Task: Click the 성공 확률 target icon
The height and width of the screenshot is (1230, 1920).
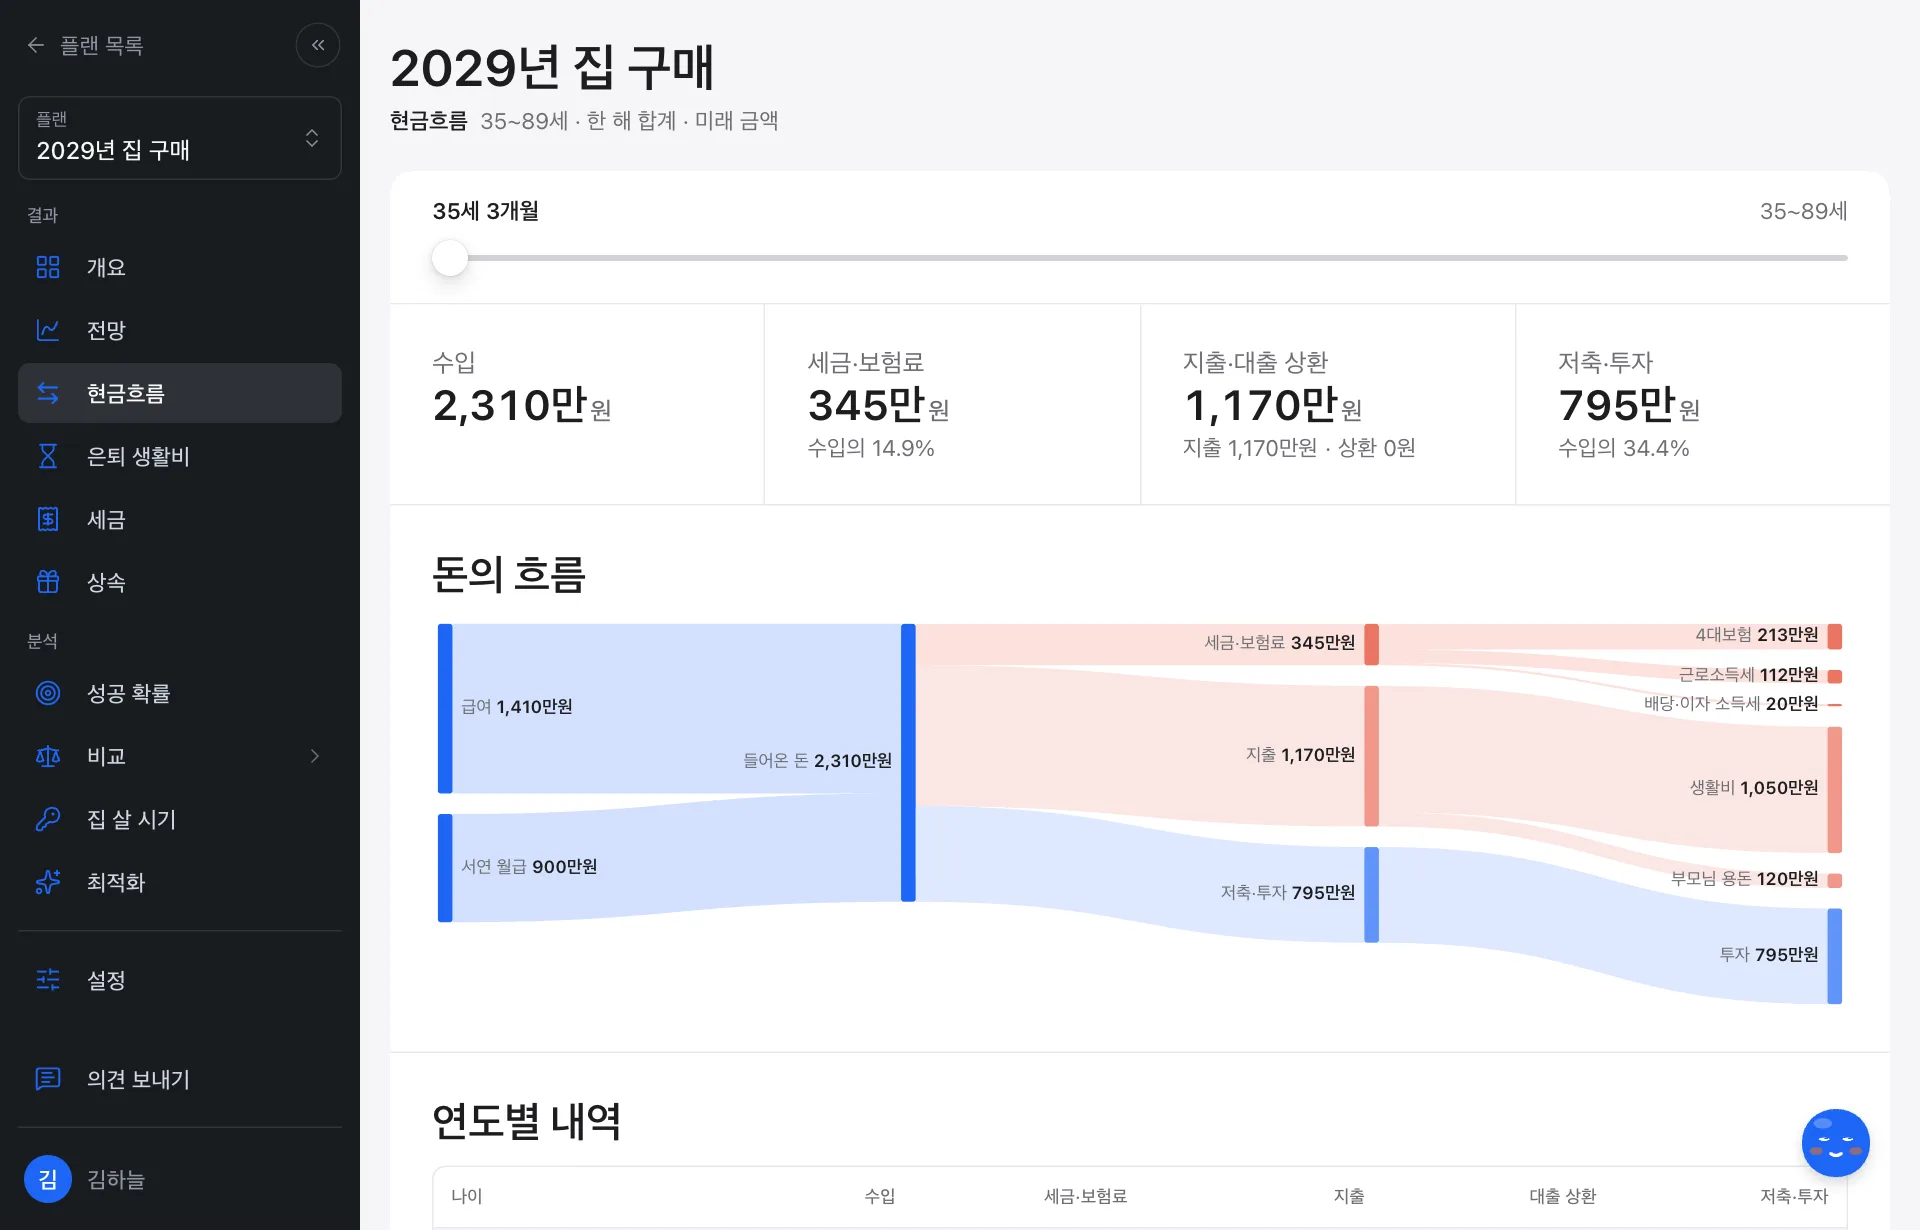Action: (48, 693)
